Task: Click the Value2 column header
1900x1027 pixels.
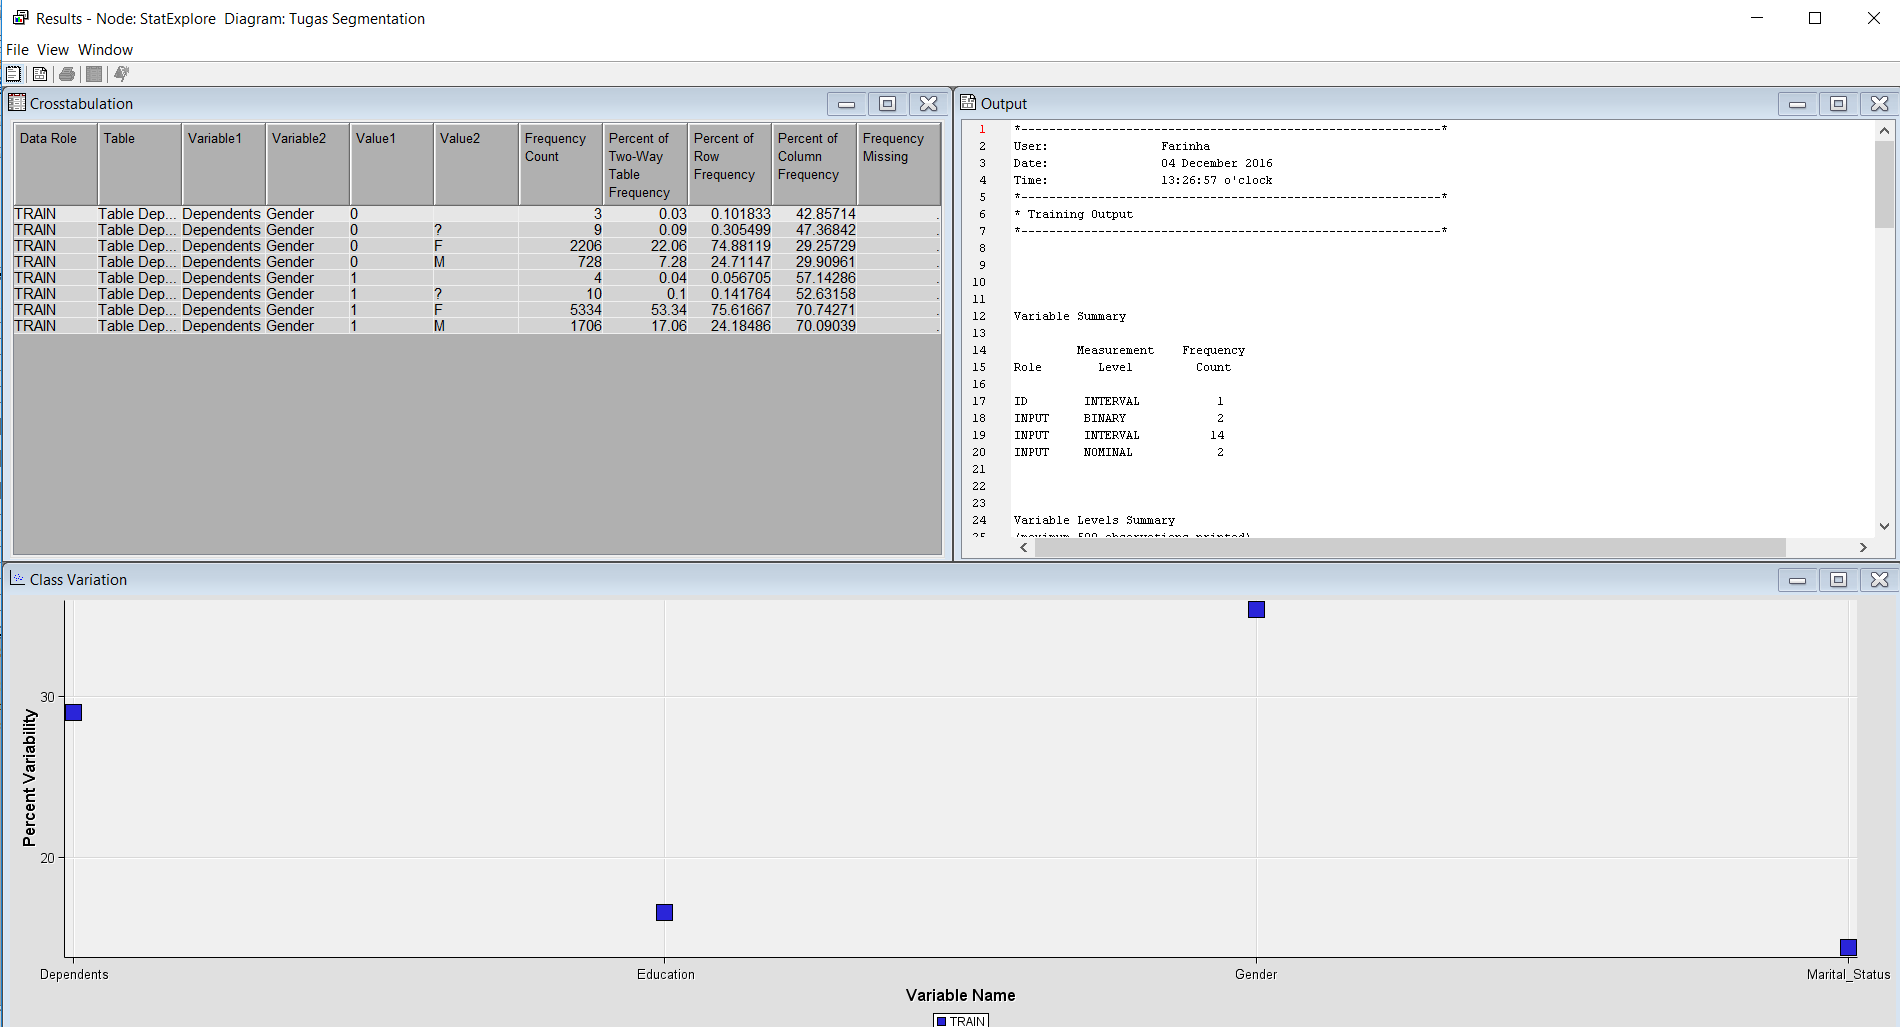Action: click(x=476, y=164)
